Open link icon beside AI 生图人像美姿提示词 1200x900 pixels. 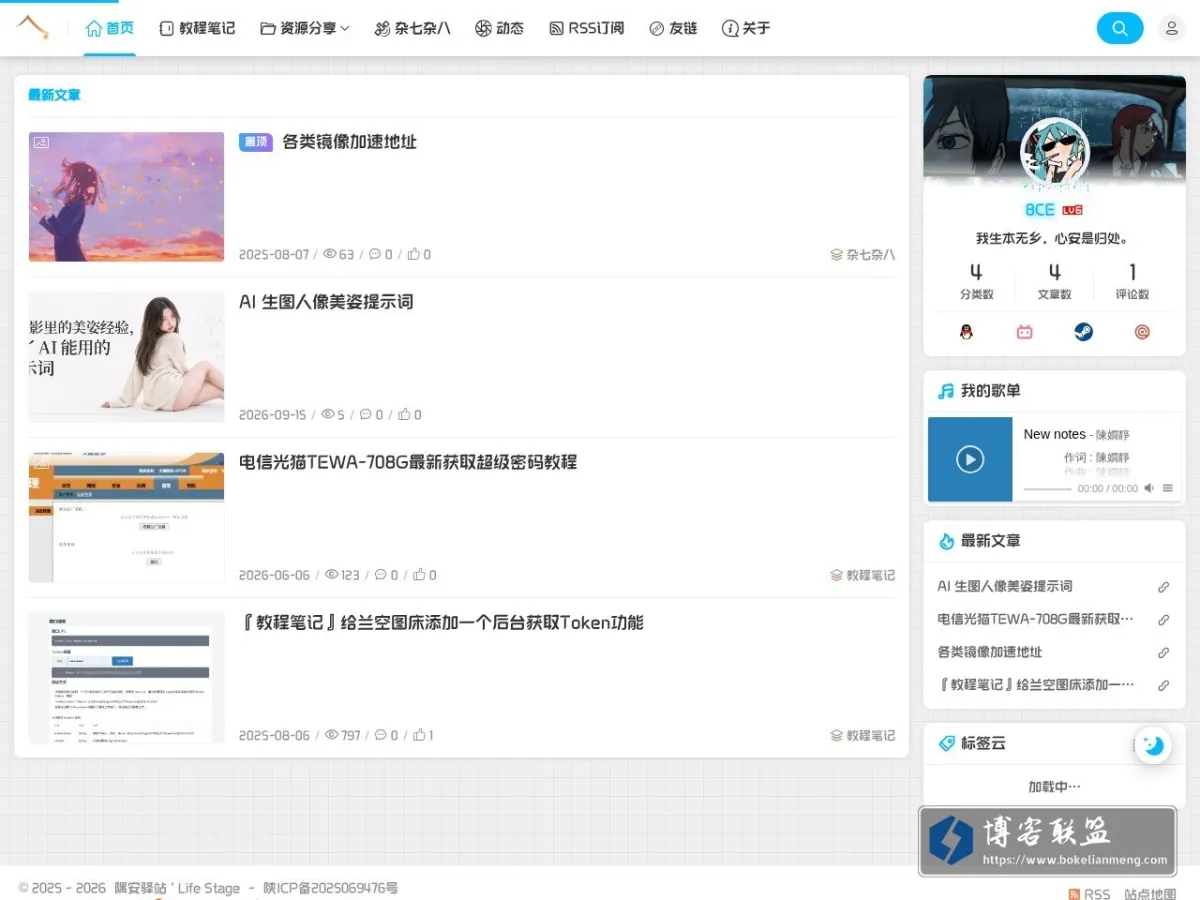pos(1164,587)
